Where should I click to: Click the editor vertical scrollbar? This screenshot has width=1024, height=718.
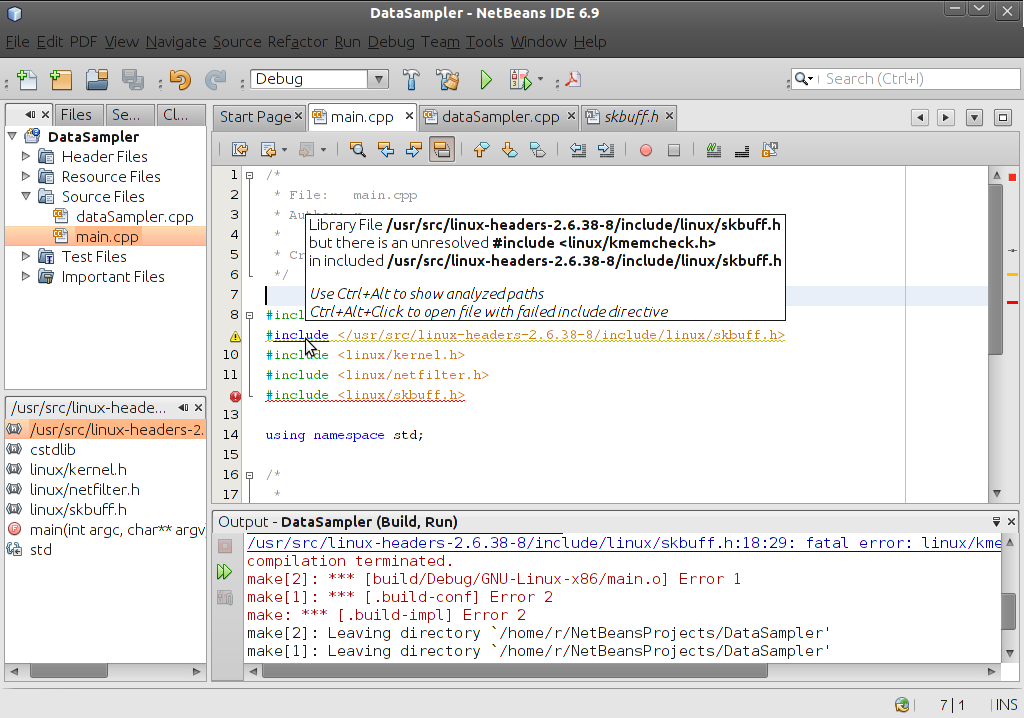996,270
